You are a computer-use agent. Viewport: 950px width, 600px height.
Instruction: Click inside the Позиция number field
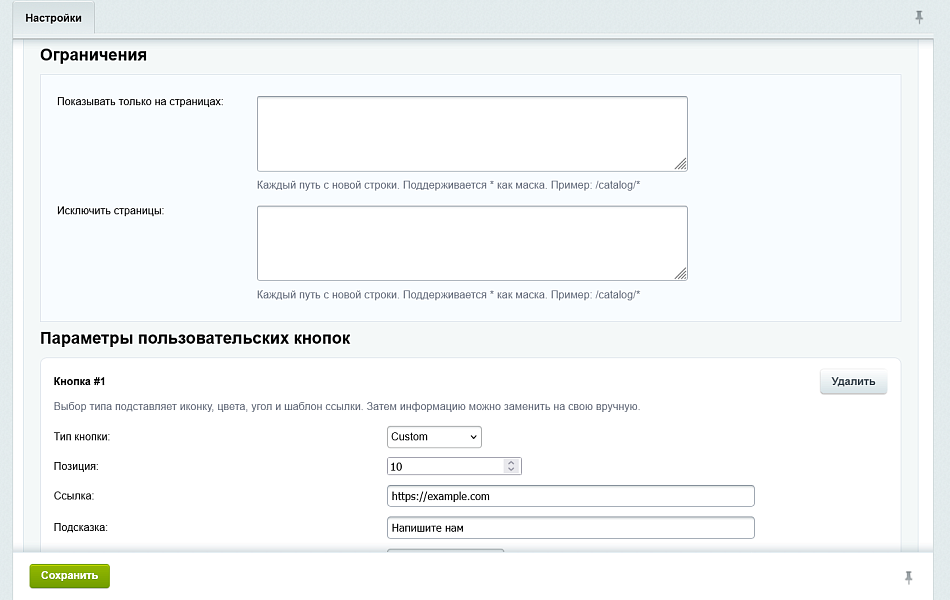point(445,467)
